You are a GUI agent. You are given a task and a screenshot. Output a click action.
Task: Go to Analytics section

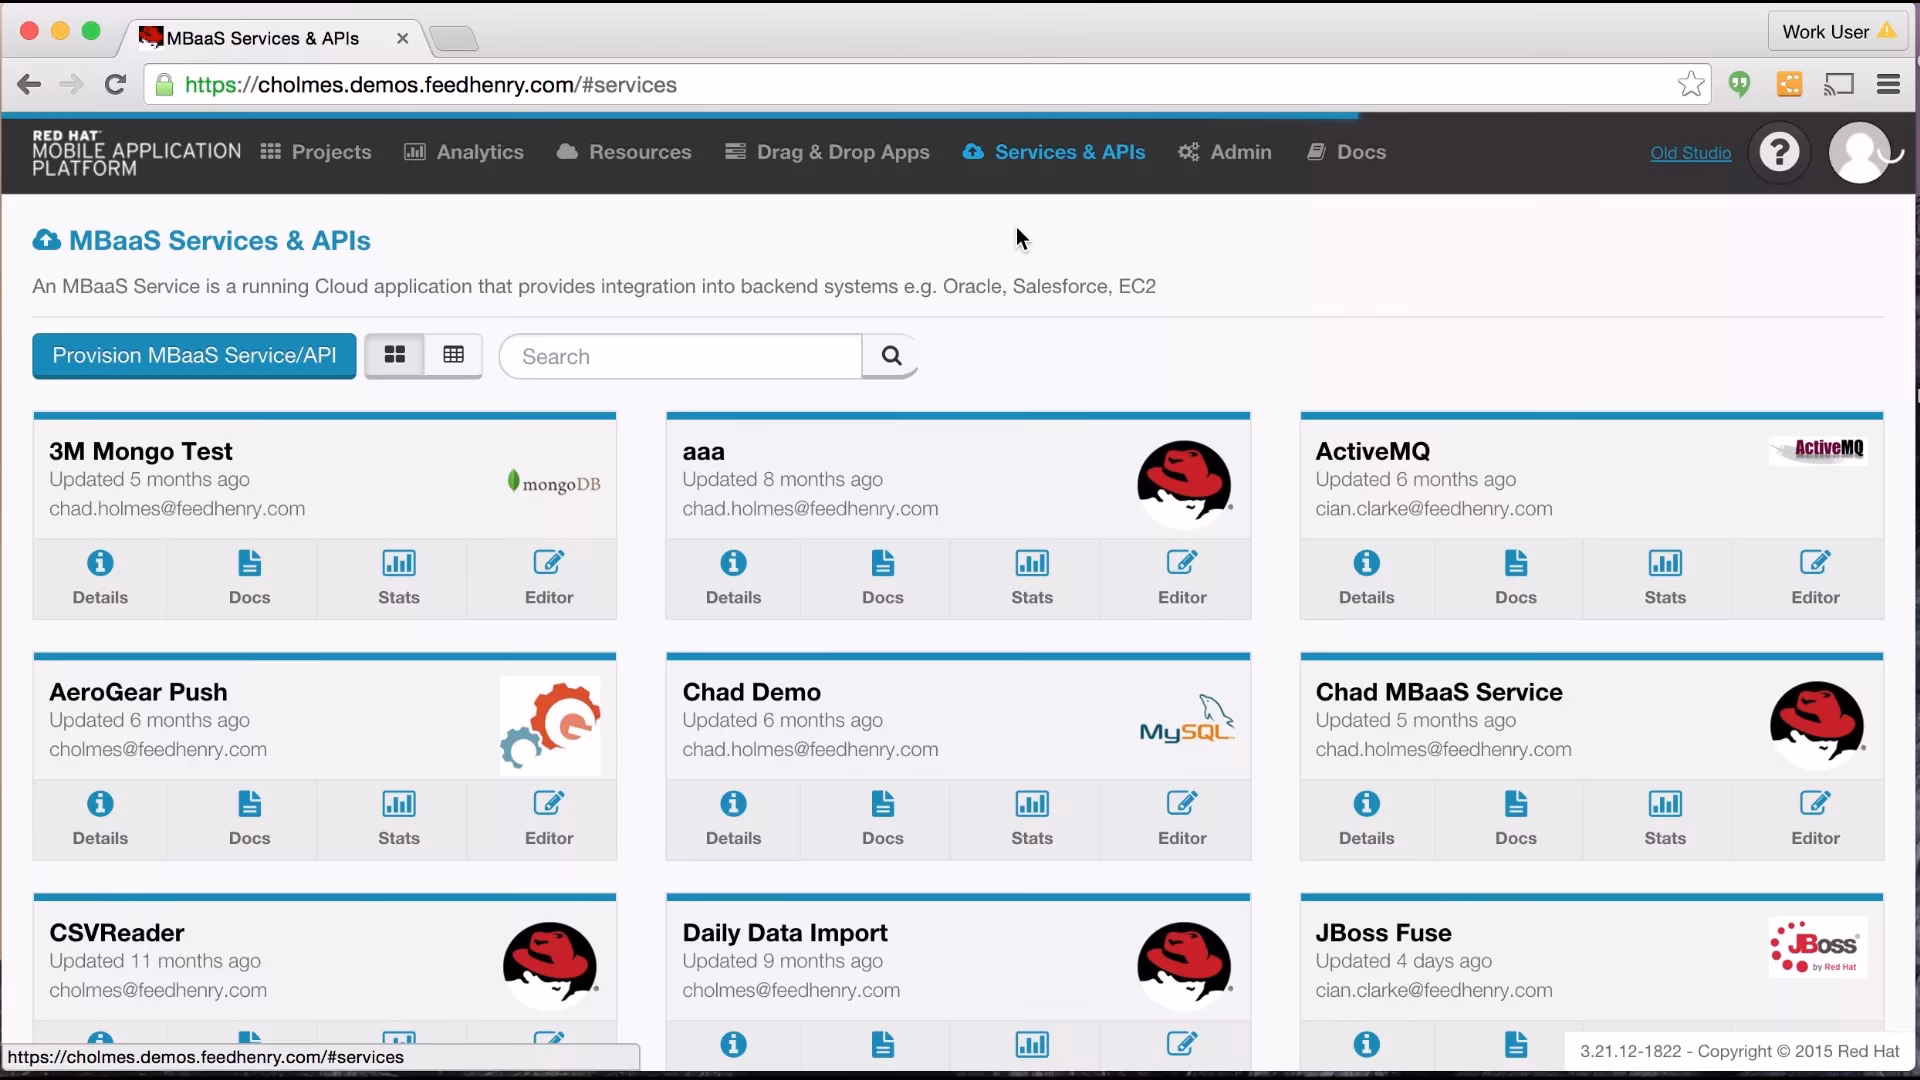464,152
